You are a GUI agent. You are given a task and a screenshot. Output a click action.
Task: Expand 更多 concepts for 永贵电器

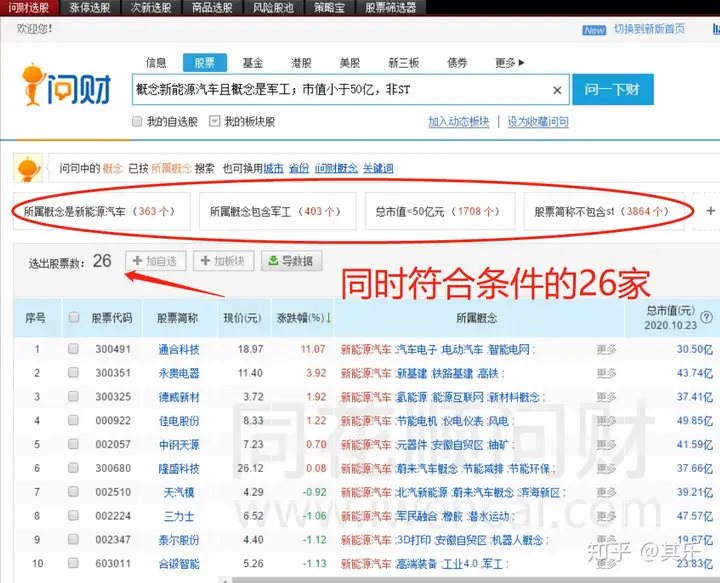pyautogui.click(x=606, y=373)
